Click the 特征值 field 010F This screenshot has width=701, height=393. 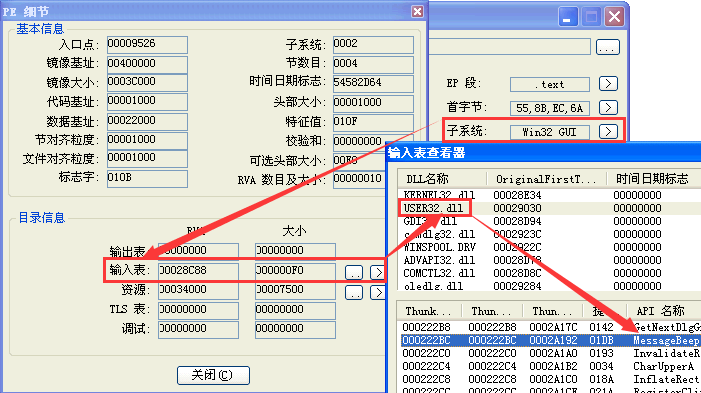(x=373, y=123)
